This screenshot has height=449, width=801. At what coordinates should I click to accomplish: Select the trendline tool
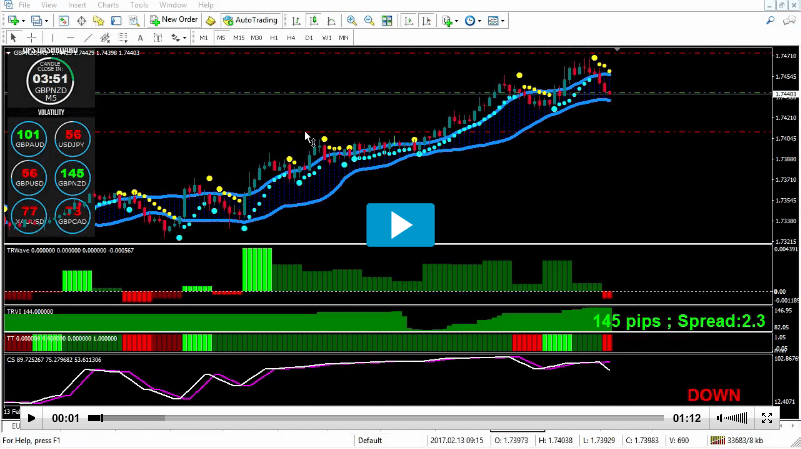pyautogui.click(x=88, y=37)
